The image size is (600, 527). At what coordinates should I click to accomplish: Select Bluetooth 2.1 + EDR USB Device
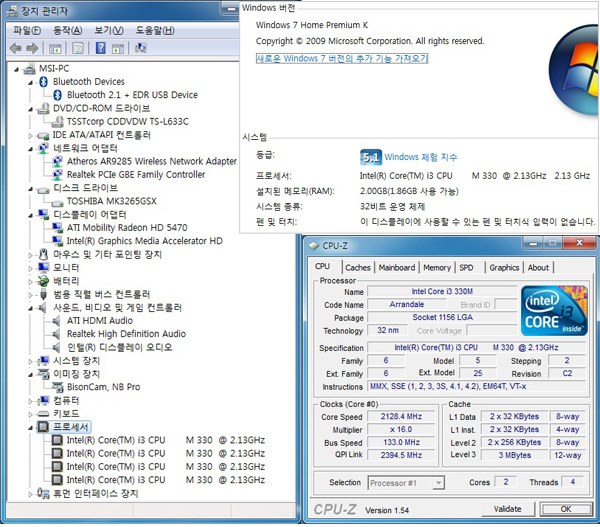coord(132,95)
